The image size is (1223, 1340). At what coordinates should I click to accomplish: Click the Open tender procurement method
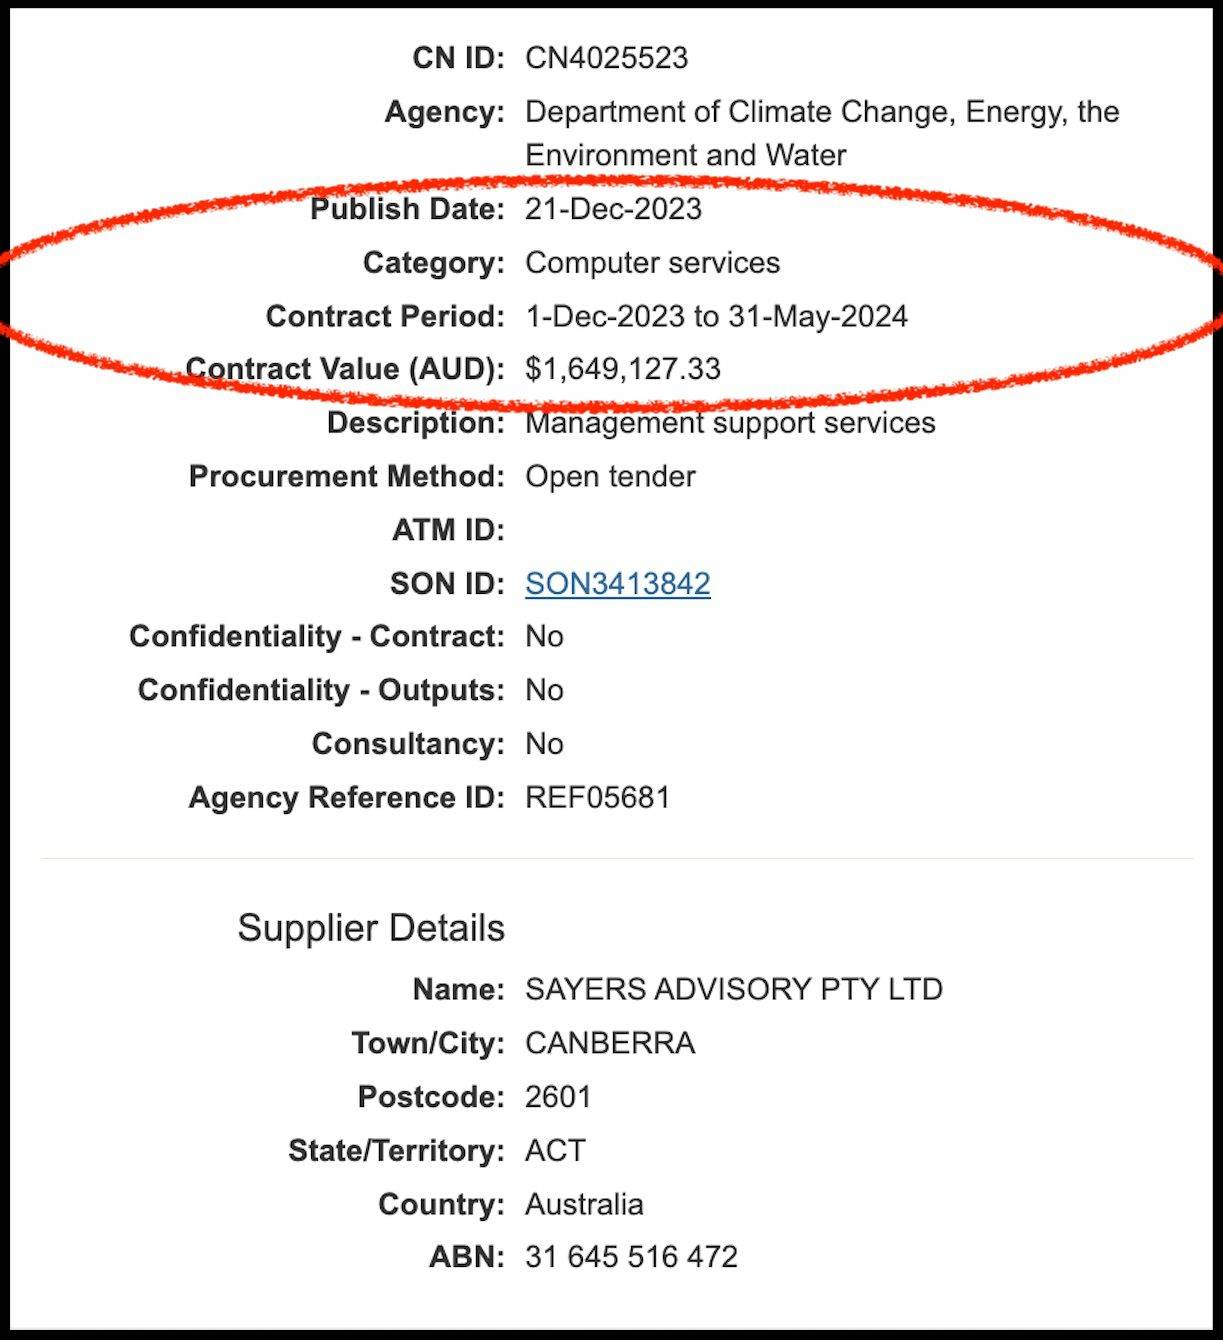tap(610, 477)
